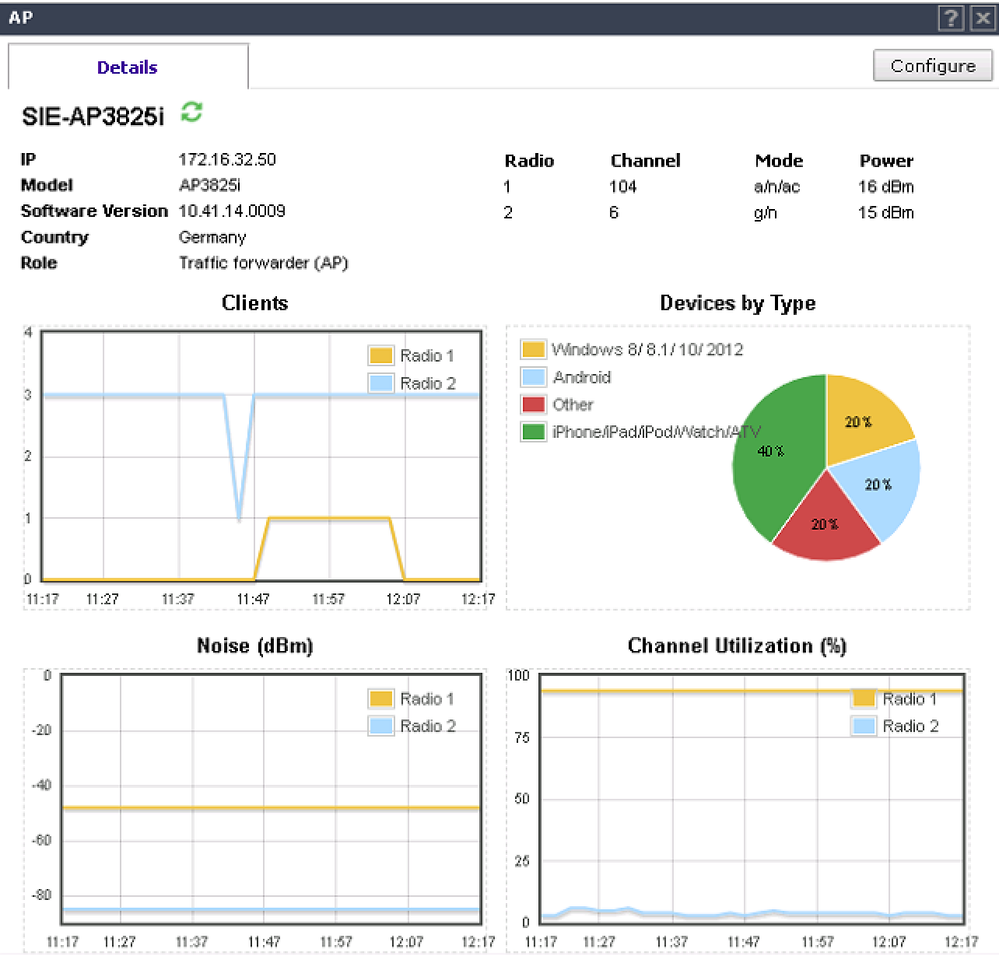The width and height of the screenshot is (999, 955).
Task: Close the AP dialog with X icon
Action: coord(983,18)
